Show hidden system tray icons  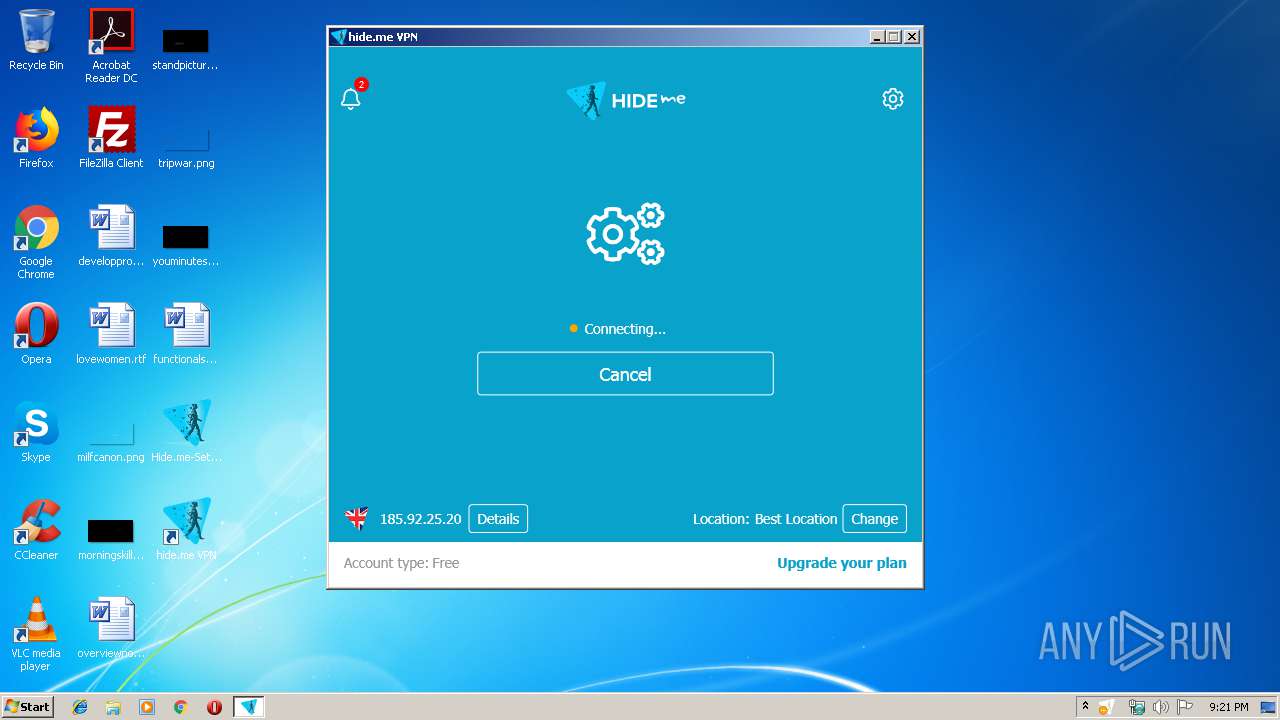(x=1085, y=707)
